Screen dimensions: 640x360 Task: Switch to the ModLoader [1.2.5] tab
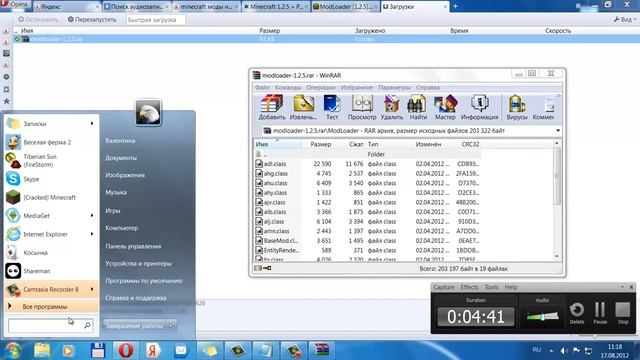(345, 7)
